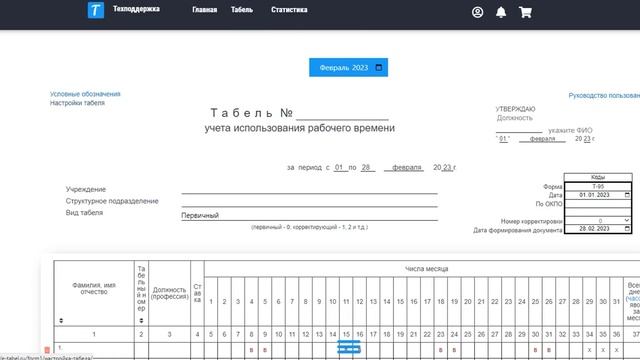The height and width of the screenshot is (360, 640).
Task: Open calendar icon on Февраль 2023 button
Action: (x=379, y=67)
